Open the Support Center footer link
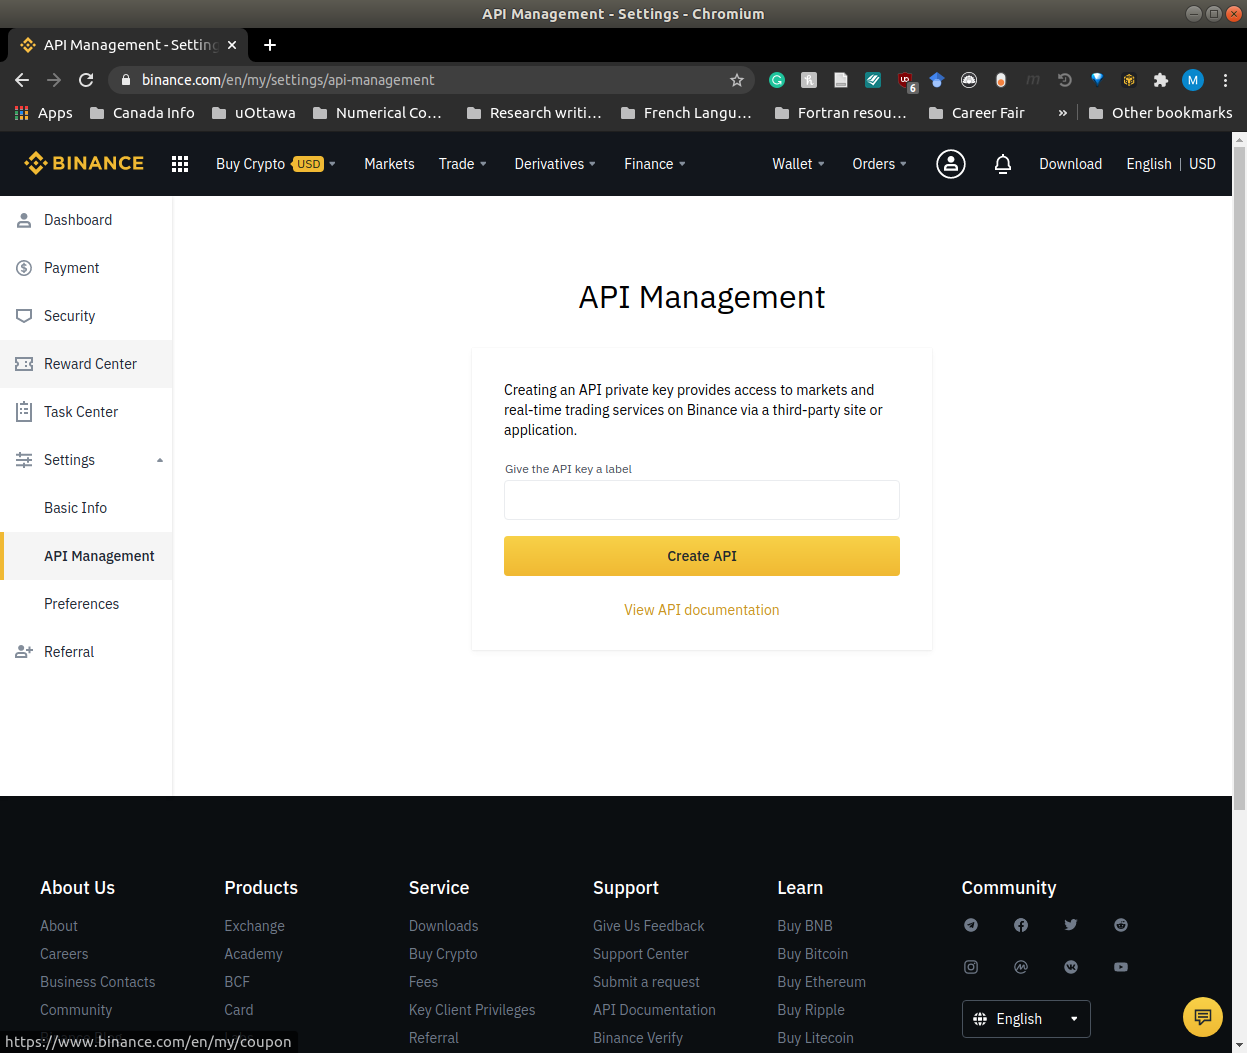The width and height of the screenshot is (1247, 1053). pyautogui.click(x=641, y=954)
